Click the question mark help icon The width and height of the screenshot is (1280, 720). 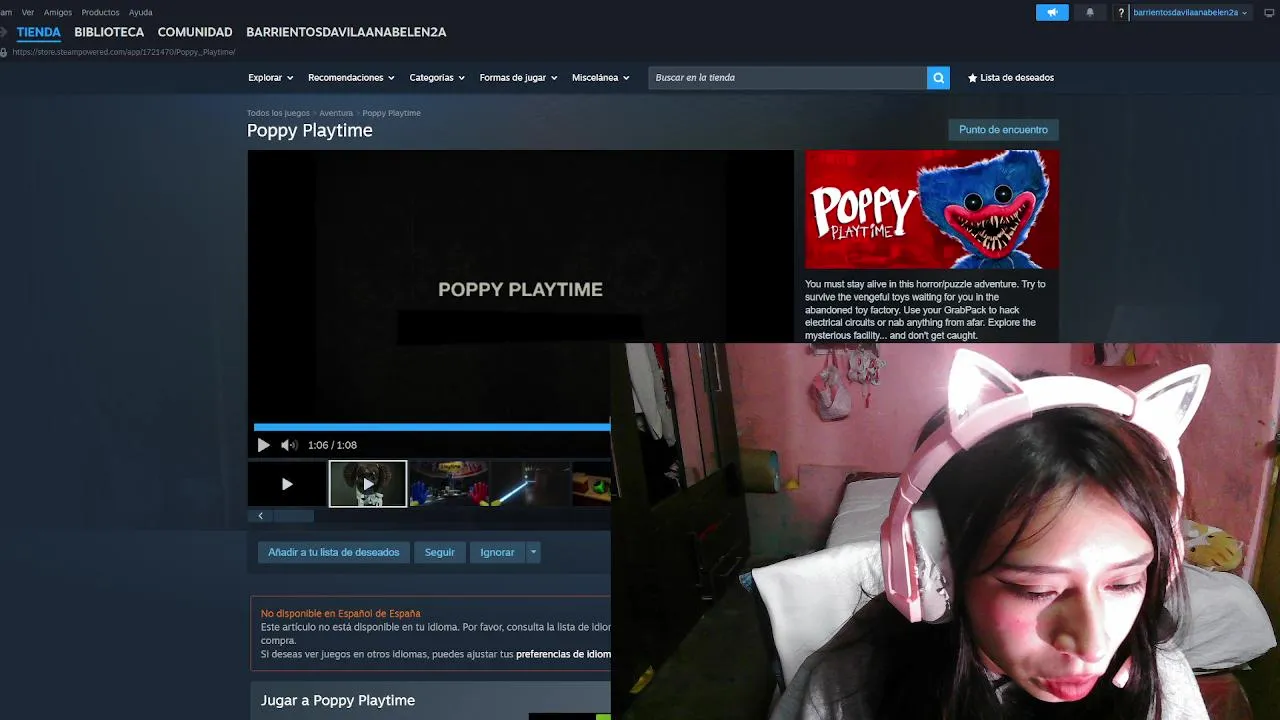tap(1121, 12)
